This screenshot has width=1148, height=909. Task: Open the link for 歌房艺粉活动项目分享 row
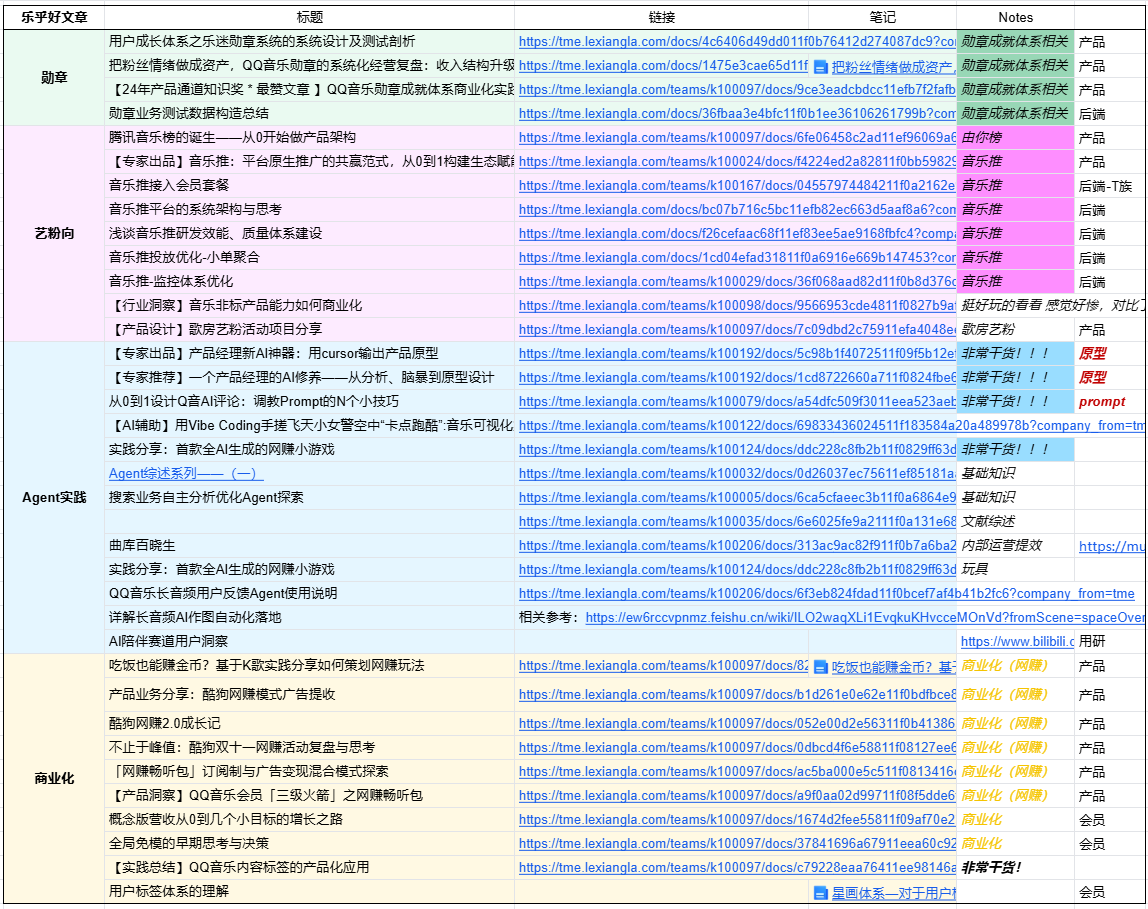[737, 329]
